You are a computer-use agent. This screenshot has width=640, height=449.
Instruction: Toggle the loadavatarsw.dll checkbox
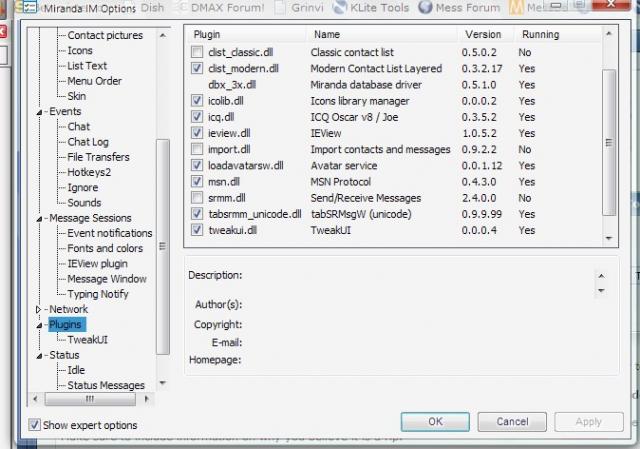pyautogui.click(x=197, y=165)
